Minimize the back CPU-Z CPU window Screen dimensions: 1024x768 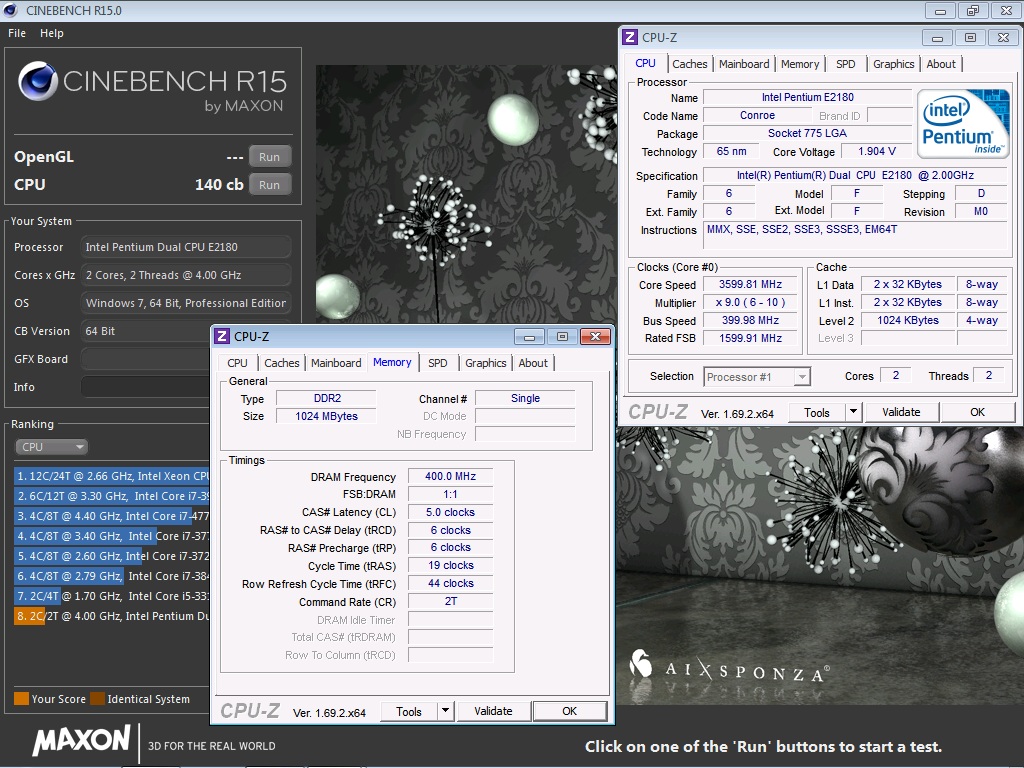pyautogui.click(x=937, y=38)
